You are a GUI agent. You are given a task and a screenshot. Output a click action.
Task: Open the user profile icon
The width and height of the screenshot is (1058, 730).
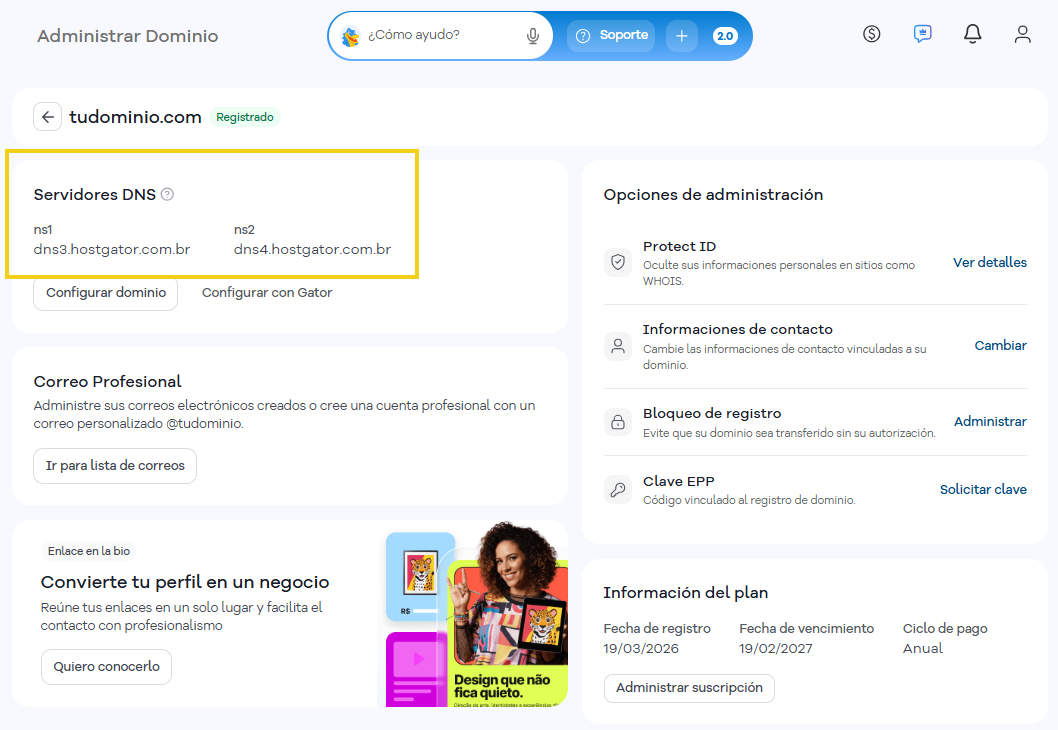[x=1022, y=34]
